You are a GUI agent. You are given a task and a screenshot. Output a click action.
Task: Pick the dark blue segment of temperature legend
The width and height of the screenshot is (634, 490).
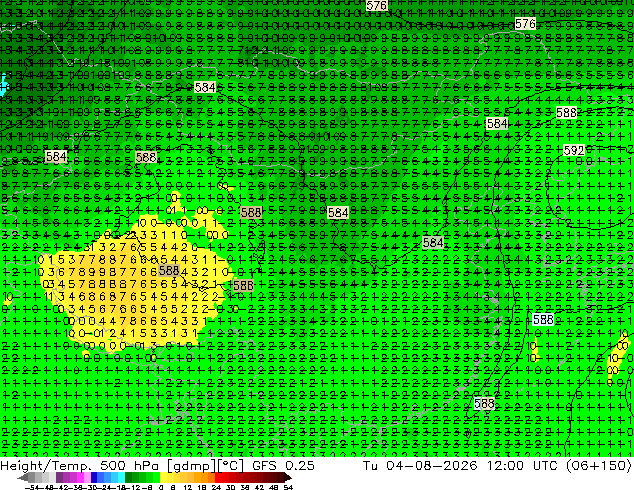[x=94, y=477]
